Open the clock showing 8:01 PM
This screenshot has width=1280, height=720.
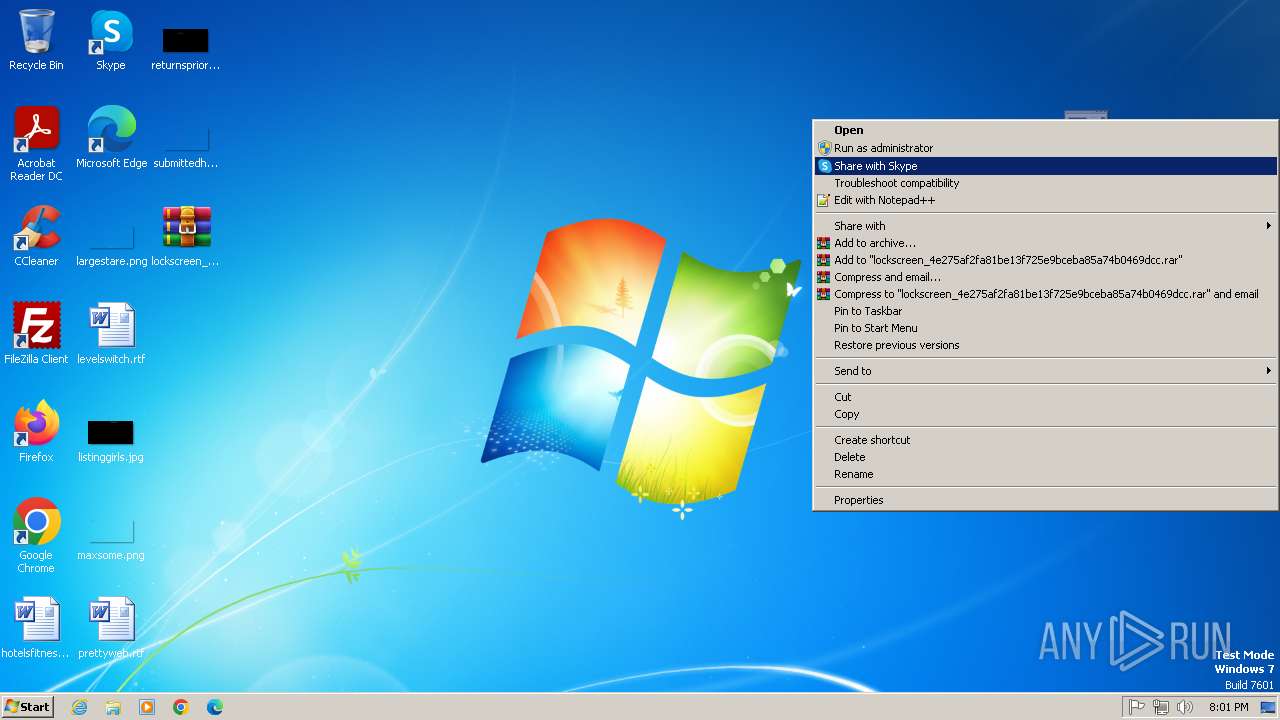click(1228, 707)
